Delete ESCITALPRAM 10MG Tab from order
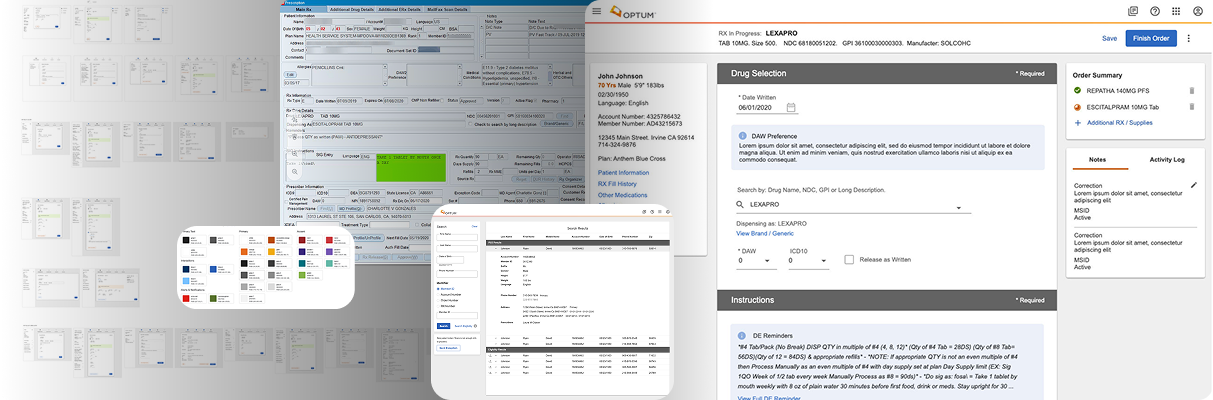 point(1191,106)
